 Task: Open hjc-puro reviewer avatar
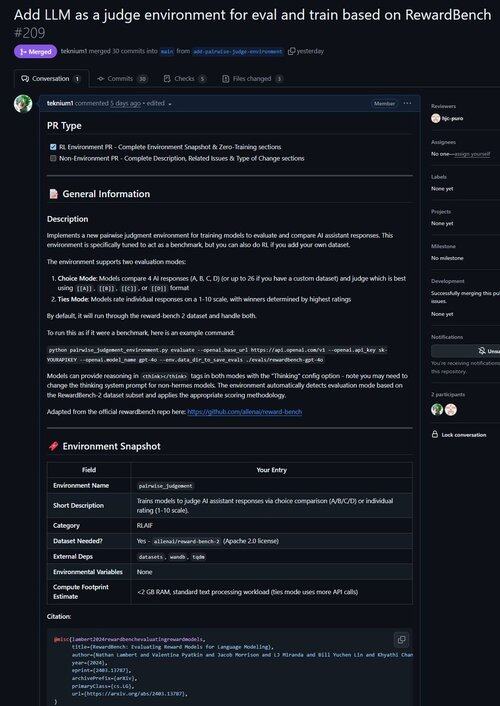click(436, 118)
